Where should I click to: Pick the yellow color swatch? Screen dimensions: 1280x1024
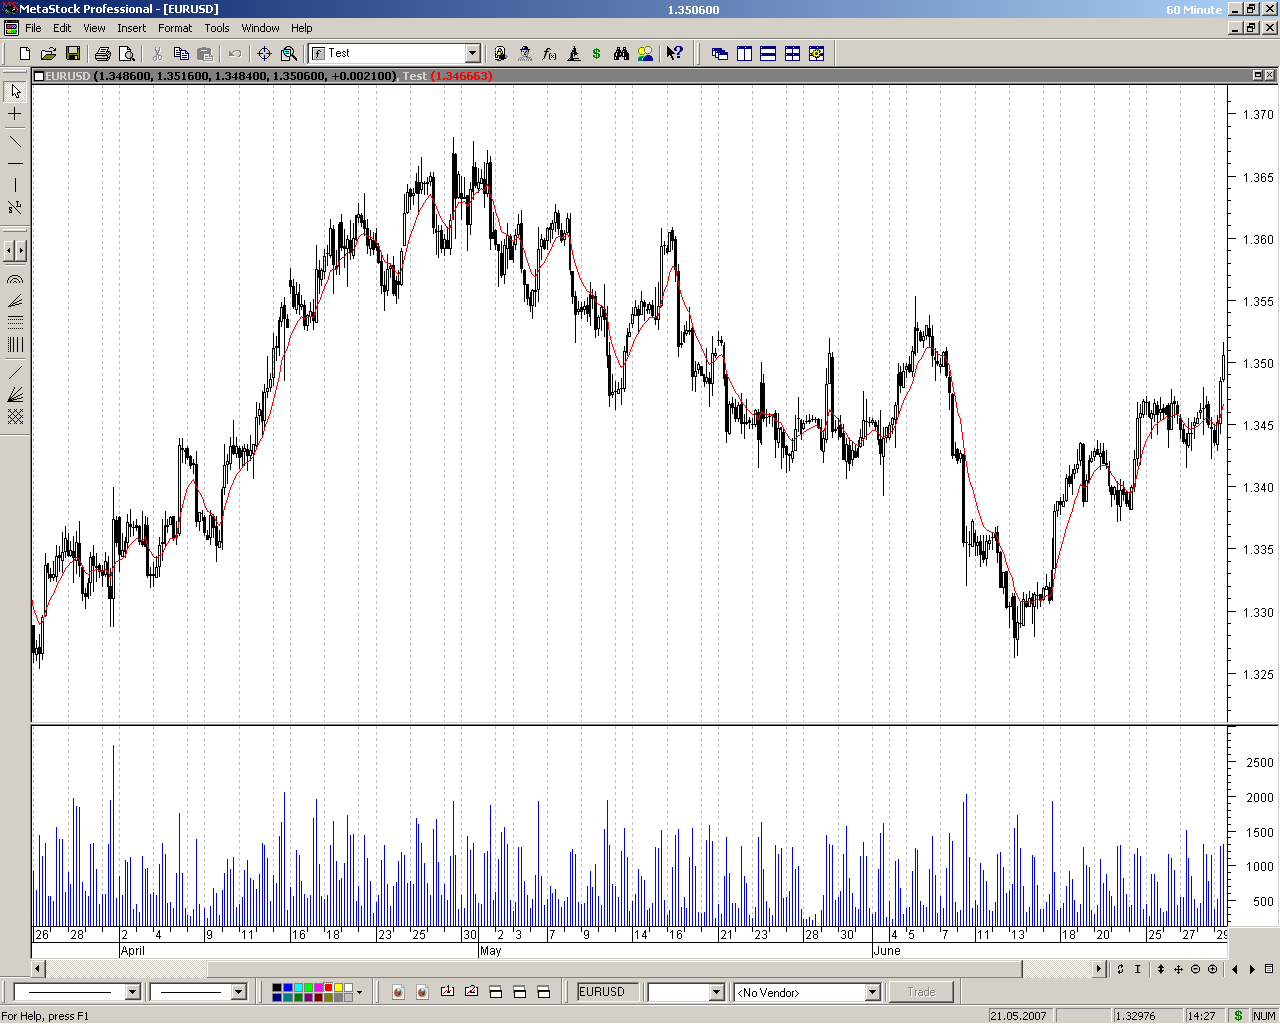coord(337,988)
